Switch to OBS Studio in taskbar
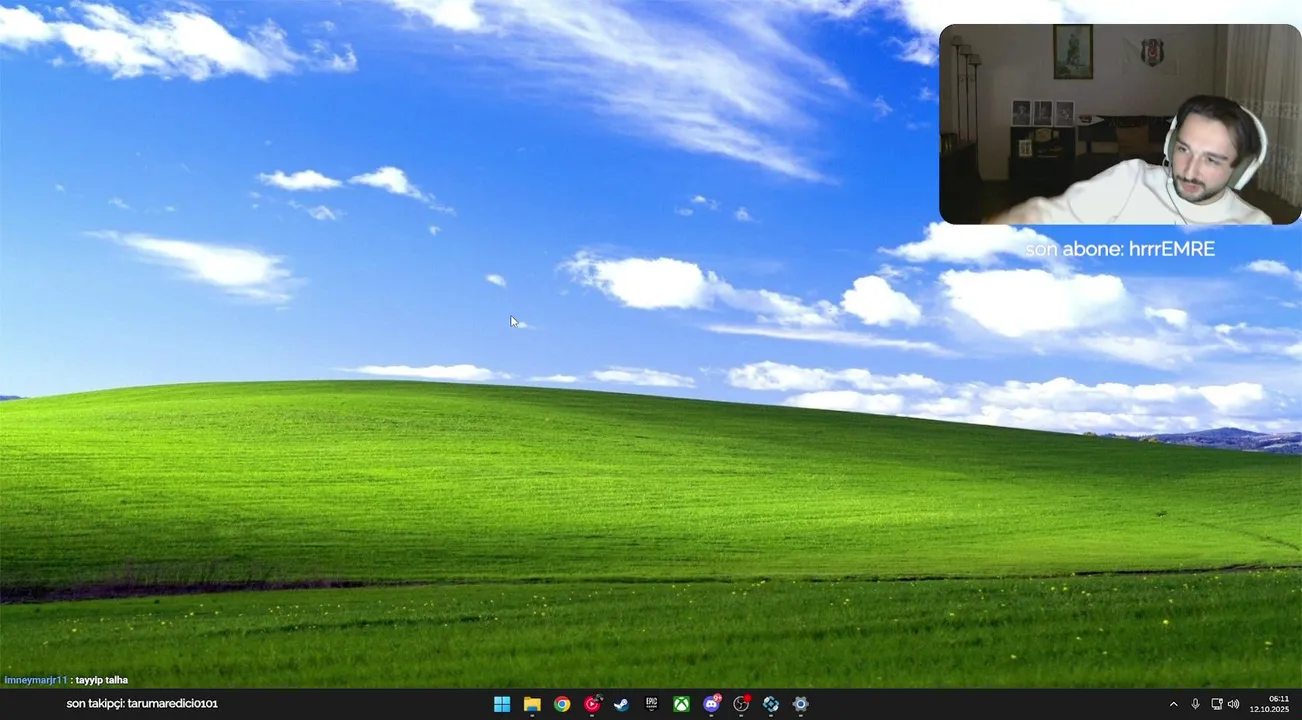Image resolution: width=1302 pixels, height=720 pixels. [741, 704]
